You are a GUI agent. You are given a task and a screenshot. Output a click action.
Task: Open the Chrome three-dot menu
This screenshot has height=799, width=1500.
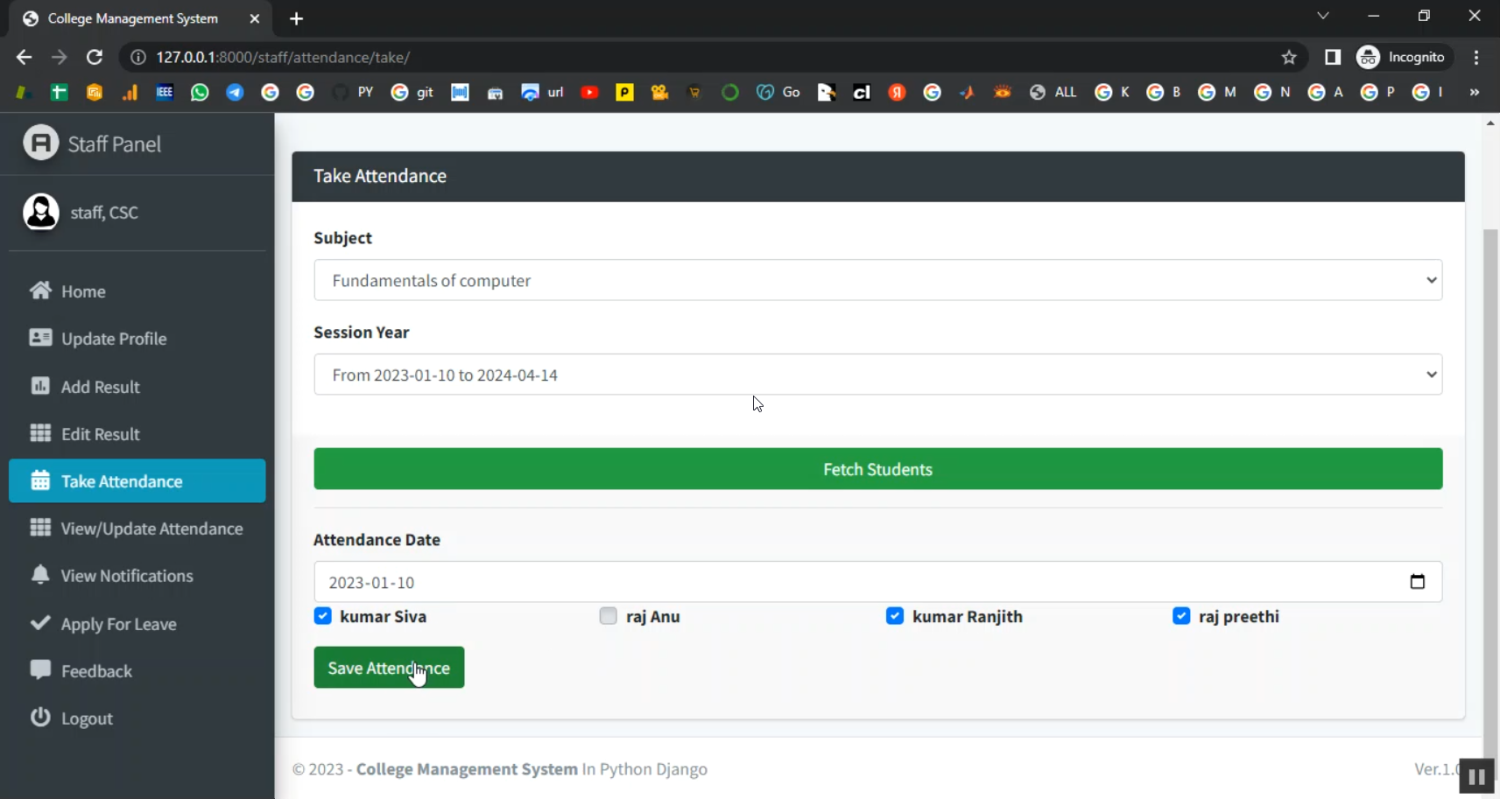coord(1476,58)
